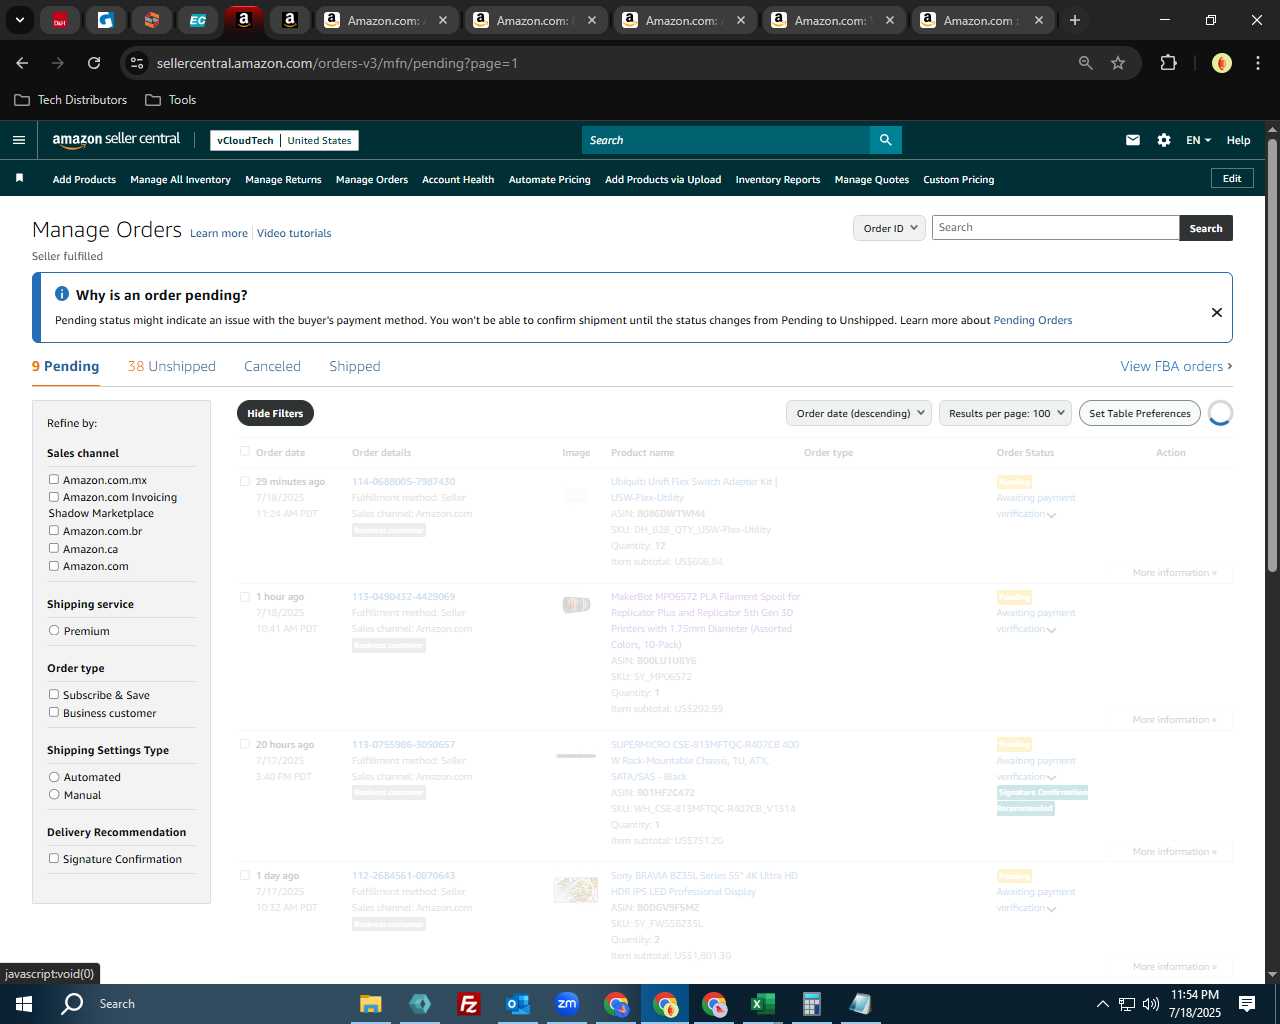The image size is (1280, 1024).
Task: Click the info icon beside 'Why is an order pending?'
Action: coord(62,294)
